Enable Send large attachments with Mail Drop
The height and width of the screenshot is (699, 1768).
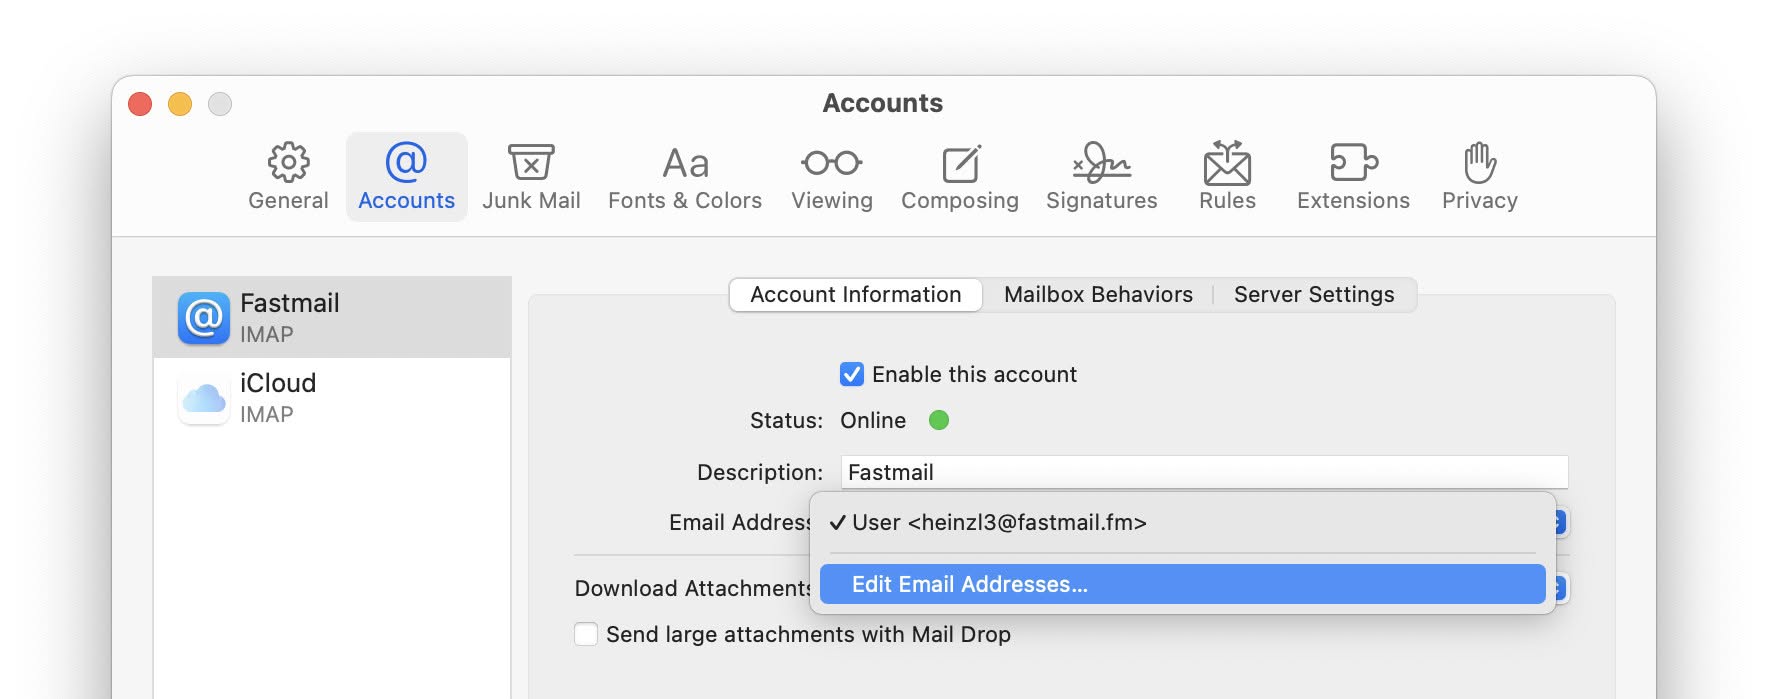(x=586, y=634)
